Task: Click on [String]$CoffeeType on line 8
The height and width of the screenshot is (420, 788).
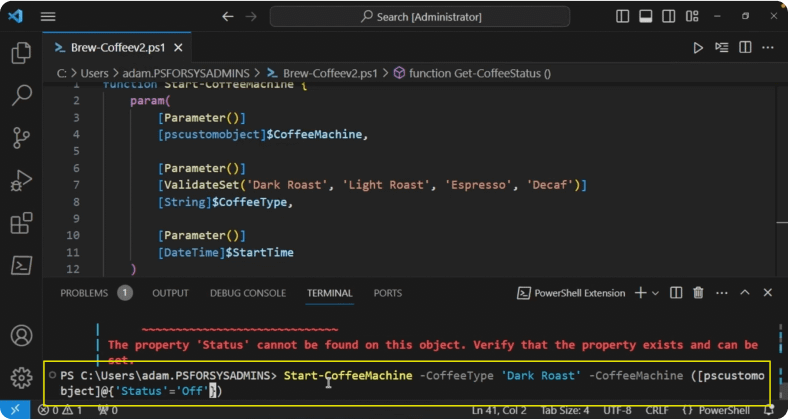Action: pyautogui.click(x=222, y=202)
